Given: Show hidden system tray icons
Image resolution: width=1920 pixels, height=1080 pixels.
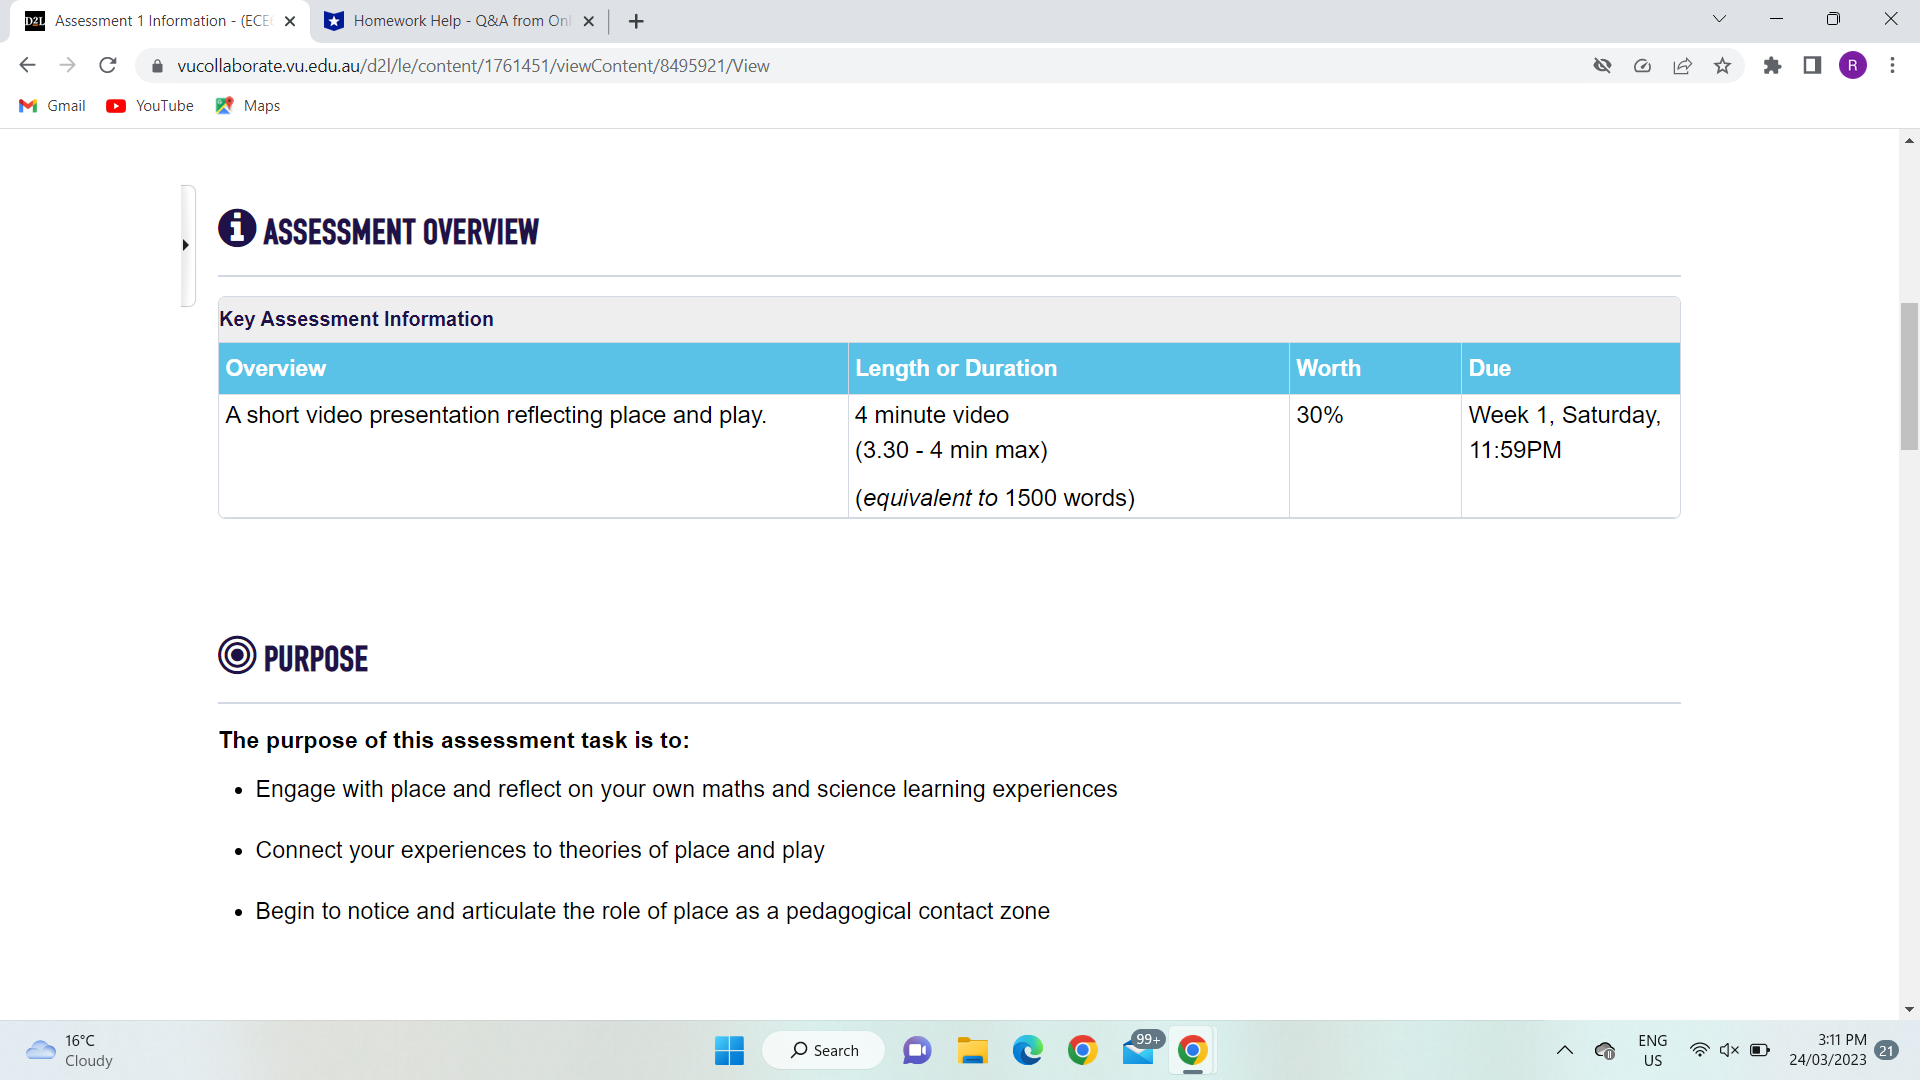Looking at the screenshot, I should coord(1565,1050).
